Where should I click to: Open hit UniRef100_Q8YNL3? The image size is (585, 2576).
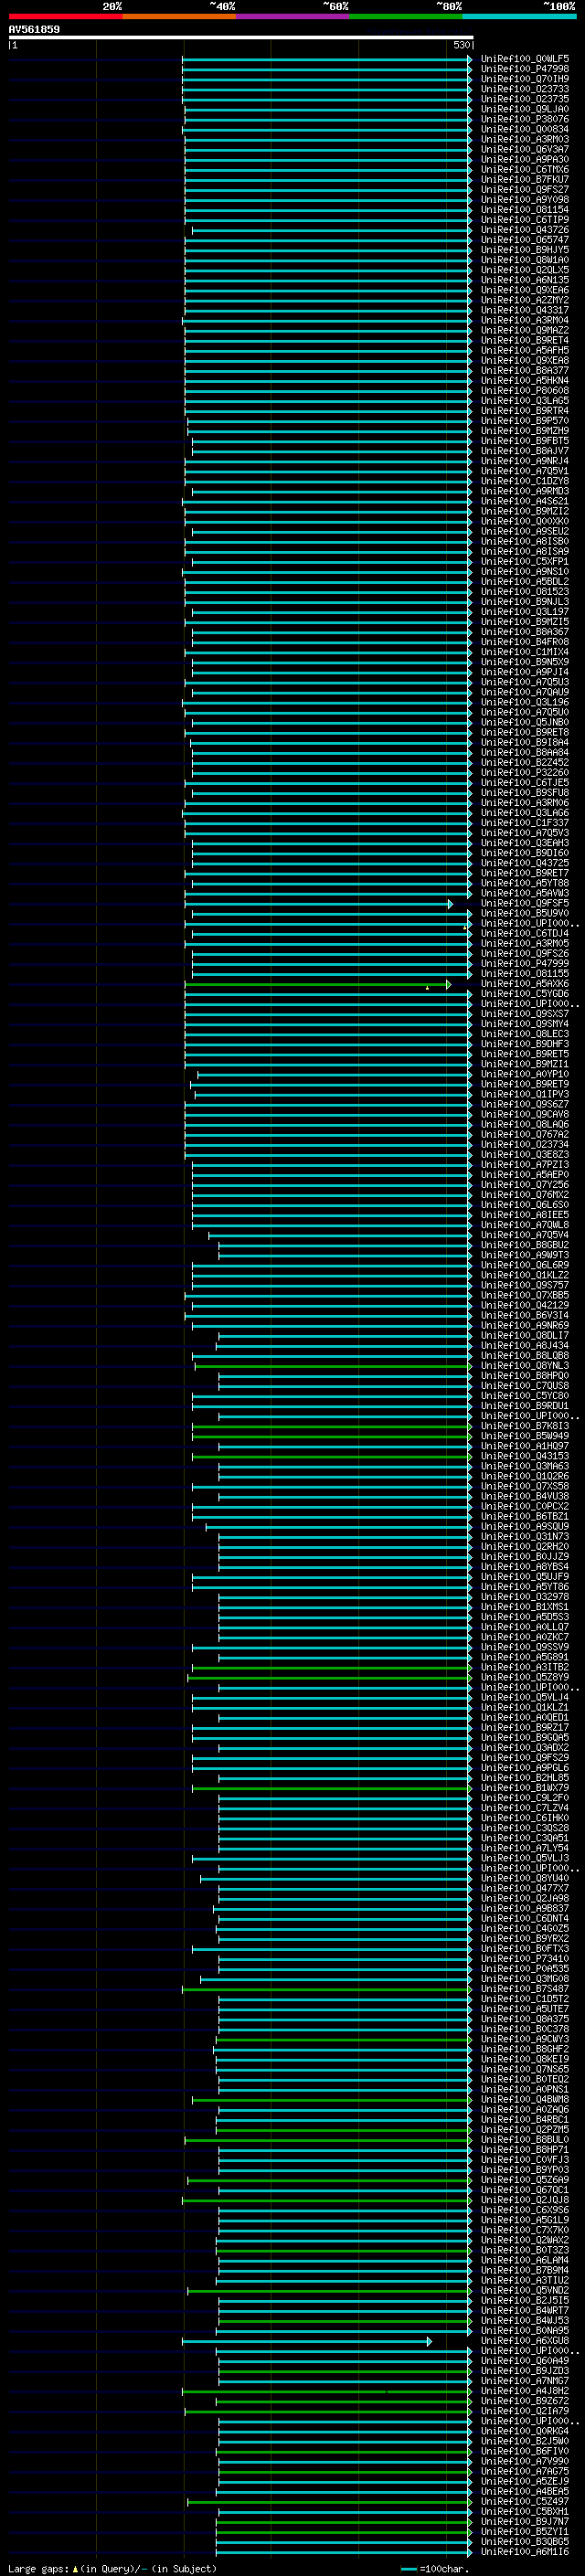pyautogui.click(x=525, y=1366)
